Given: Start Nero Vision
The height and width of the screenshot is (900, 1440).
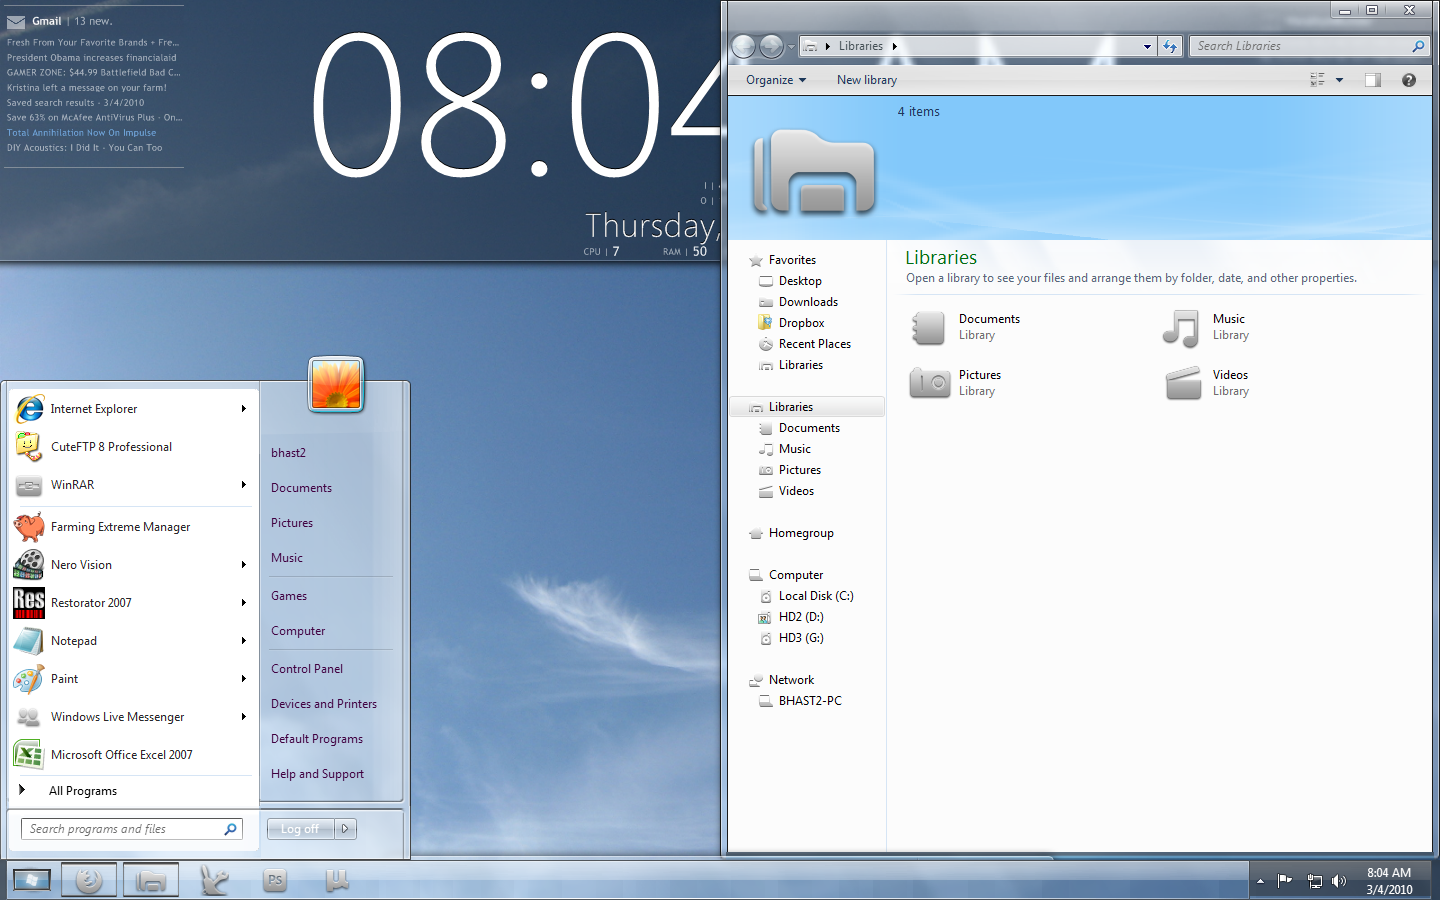Looking at the screenshot, I should (130, 565).
